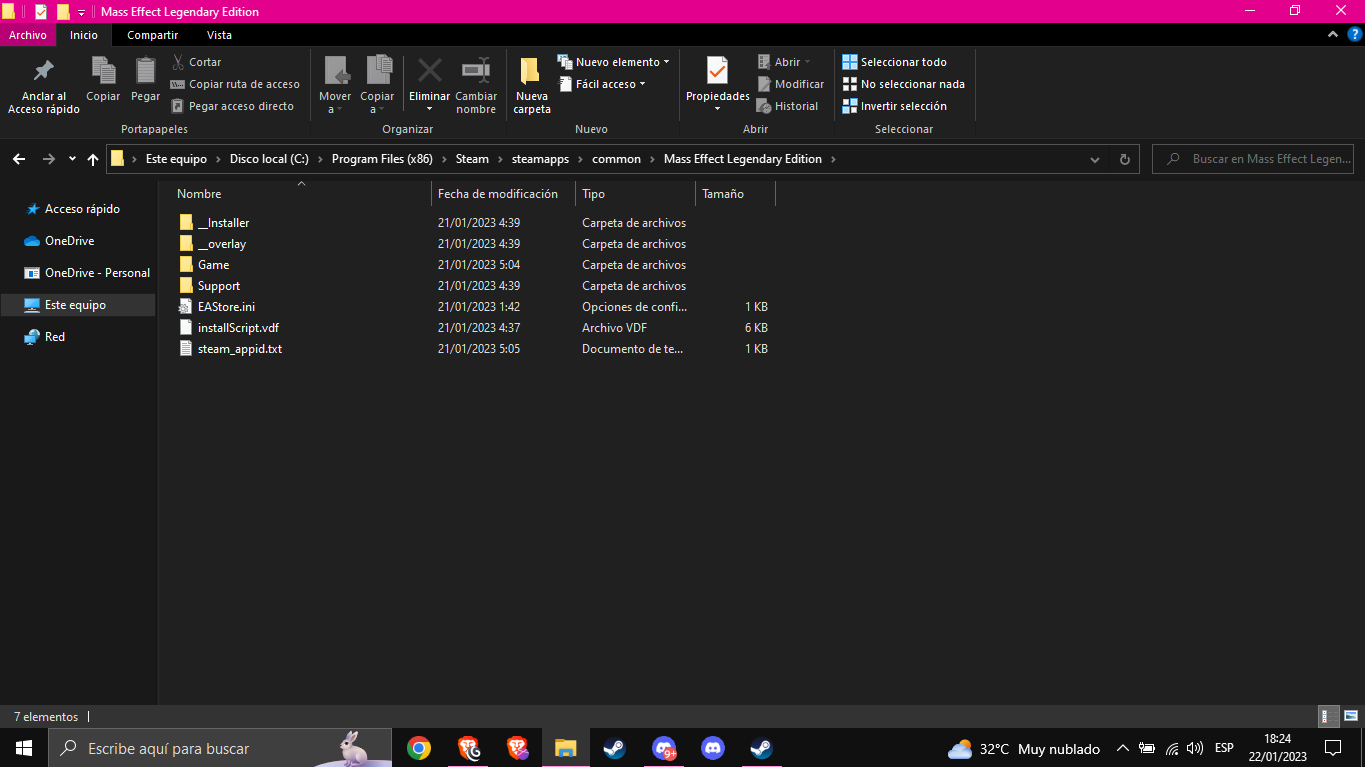Open the volume control in system tray

coord(1195,748)
